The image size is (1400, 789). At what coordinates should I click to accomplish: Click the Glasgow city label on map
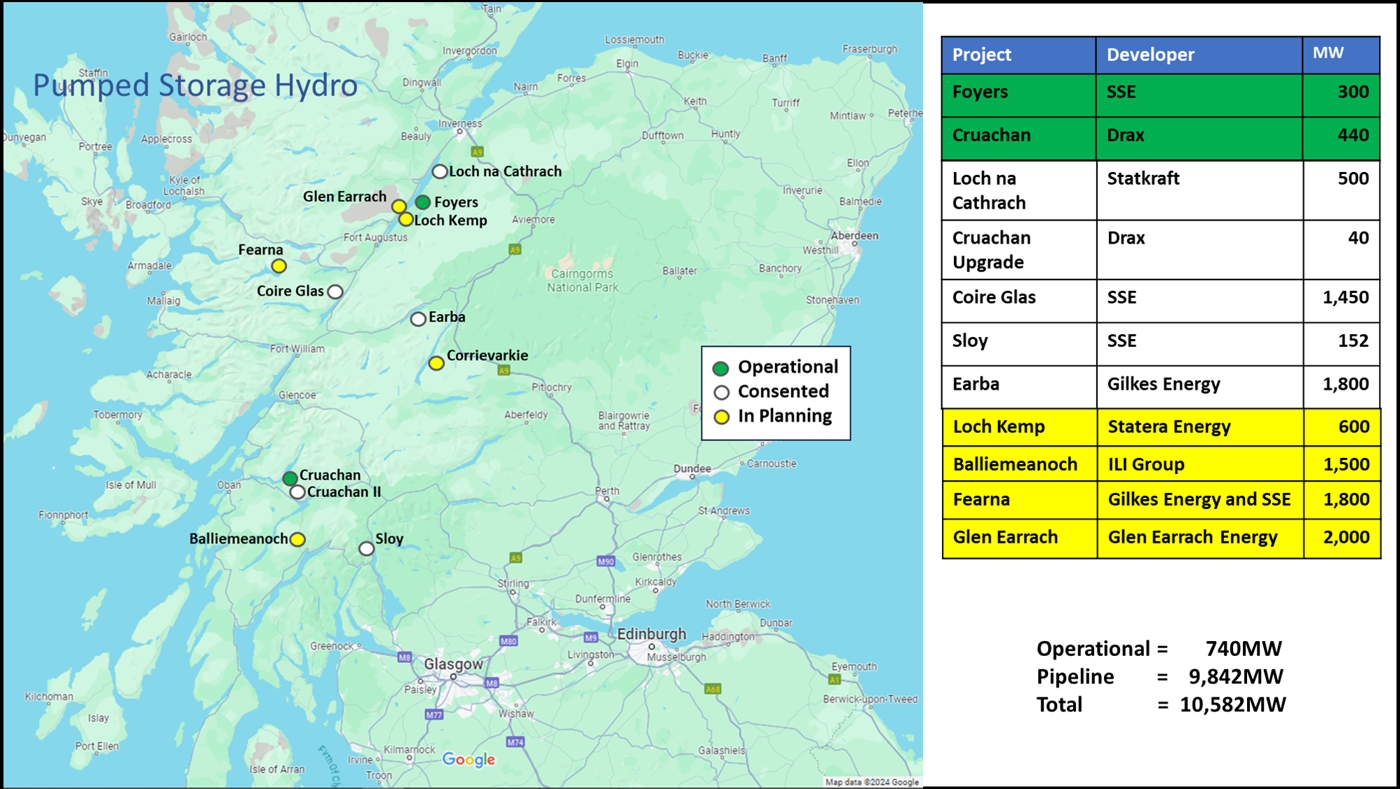(x=453, y=664)
